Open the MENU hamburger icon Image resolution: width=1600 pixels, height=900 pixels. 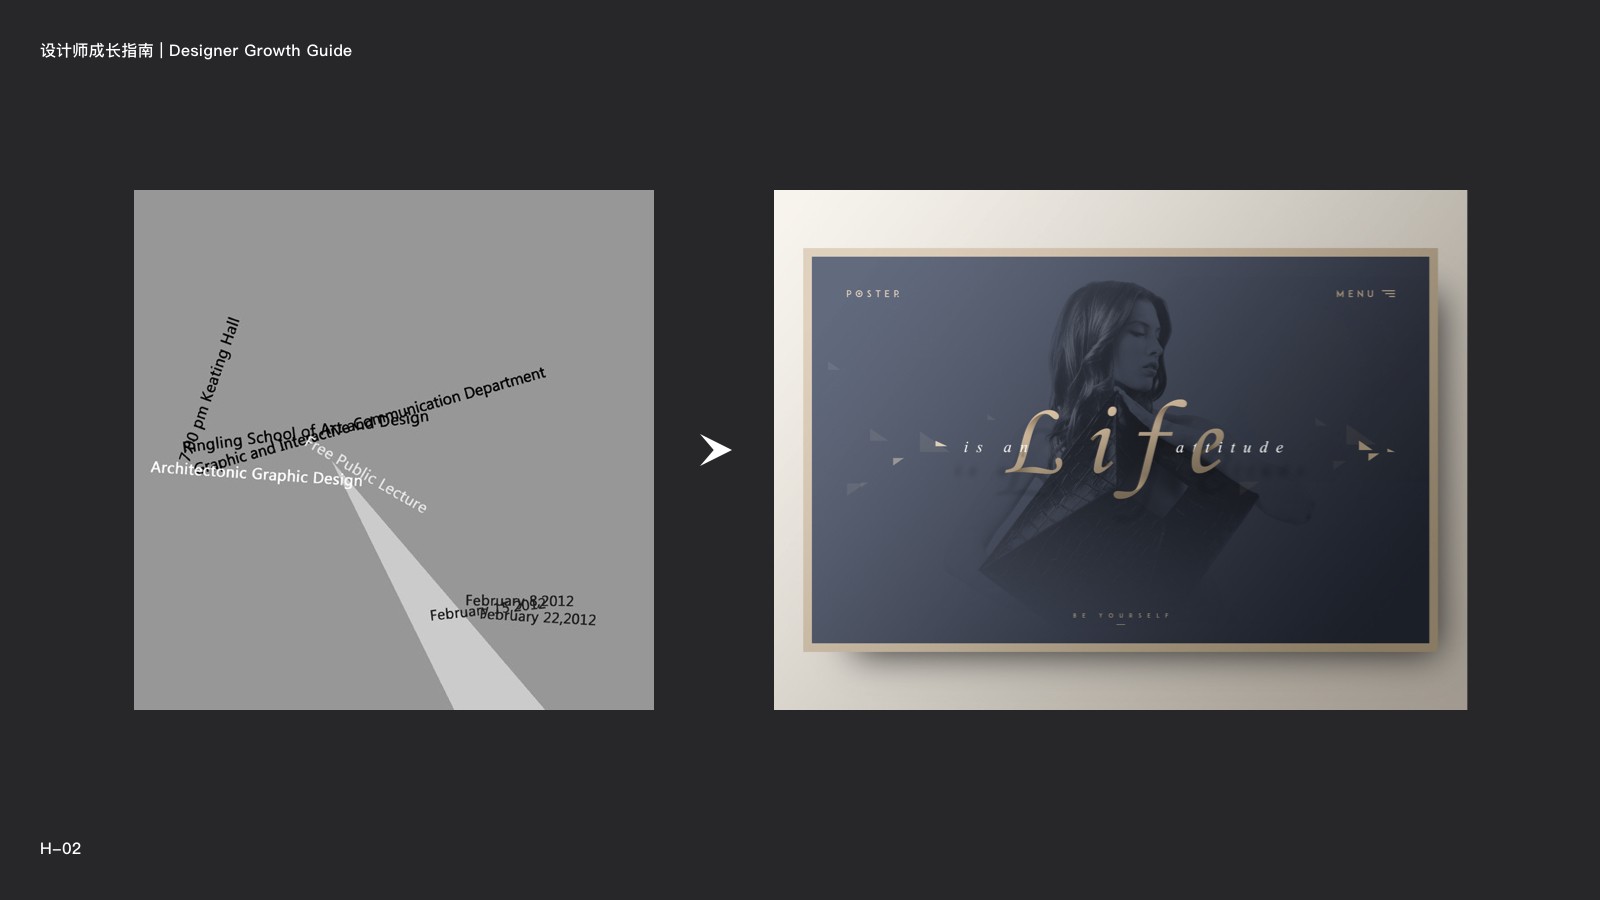(1389, 294)
